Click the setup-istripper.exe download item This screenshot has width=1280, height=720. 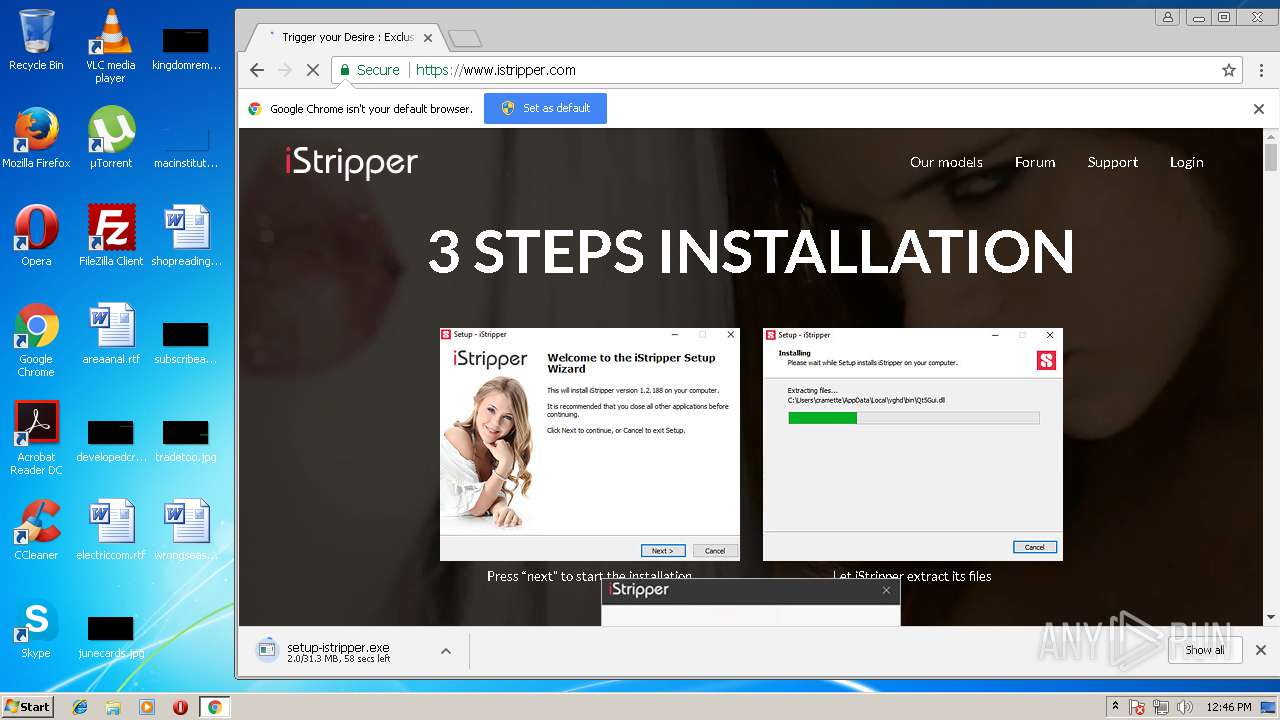tap(338, 651)
